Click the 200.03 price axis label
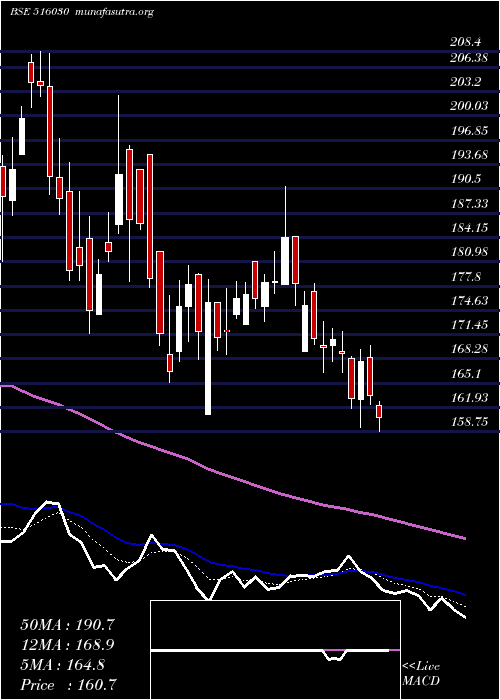Viewport: 500px width, 700px height. (x=469, y=106)
